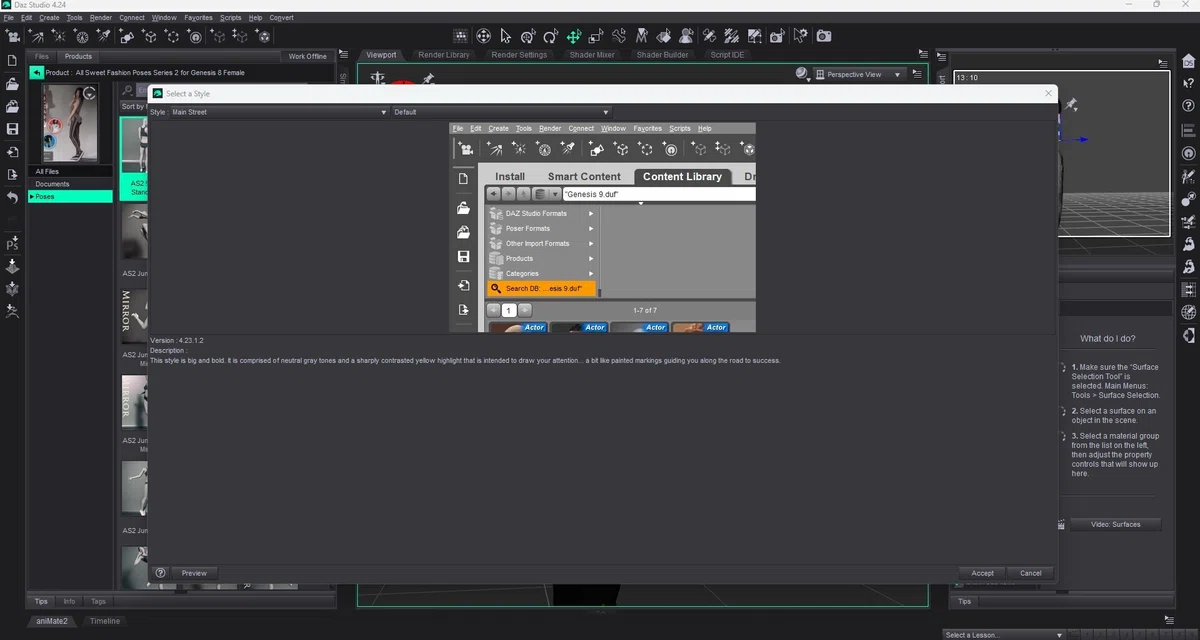This screenshot has width=1200, height=640.
Task: Click the Accept button in style dialog
Action: 982,573
